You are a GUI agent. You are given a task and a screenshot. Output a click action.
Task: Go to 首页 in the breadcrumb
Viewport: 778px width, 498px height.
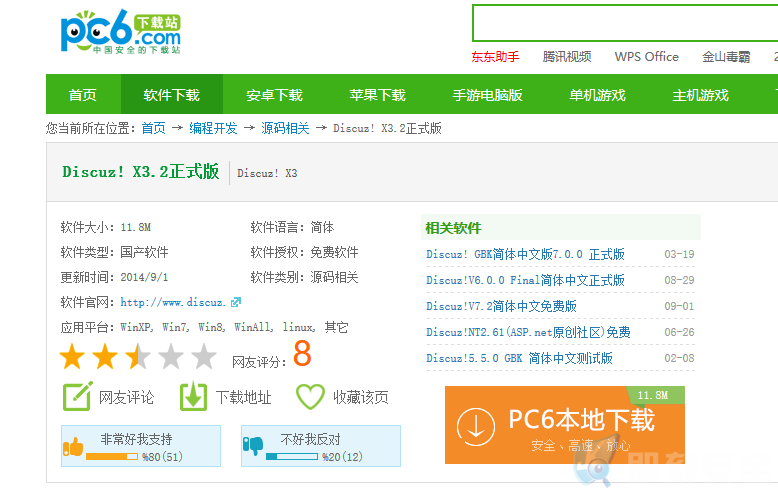[153, 128]
